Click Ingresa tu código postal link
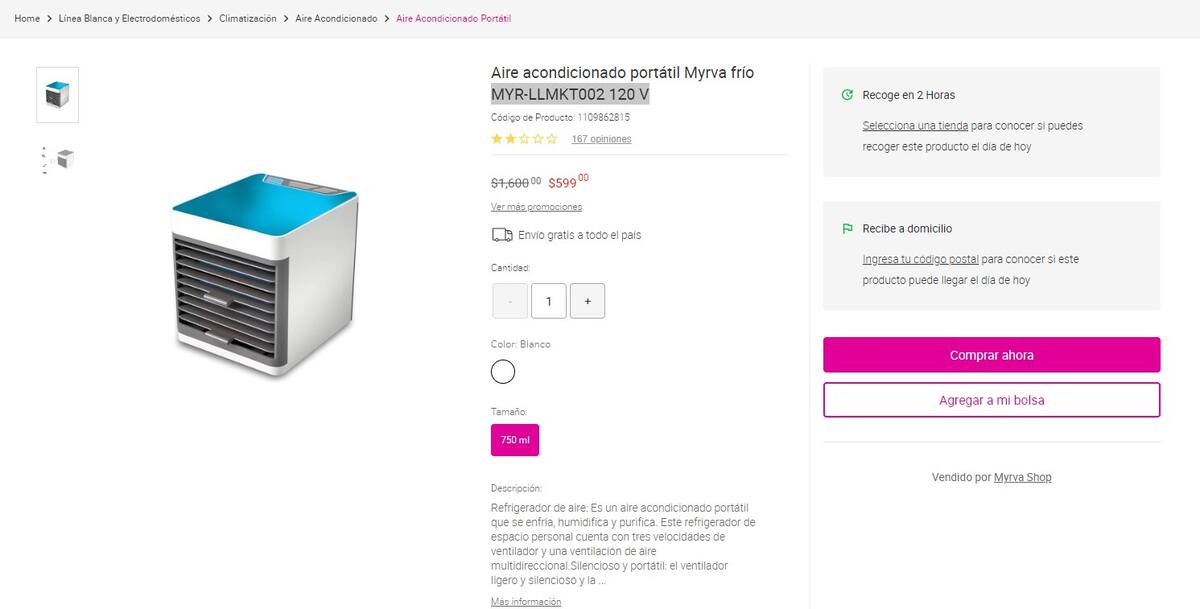The image size is (1200, 609). tap(920, 259)
